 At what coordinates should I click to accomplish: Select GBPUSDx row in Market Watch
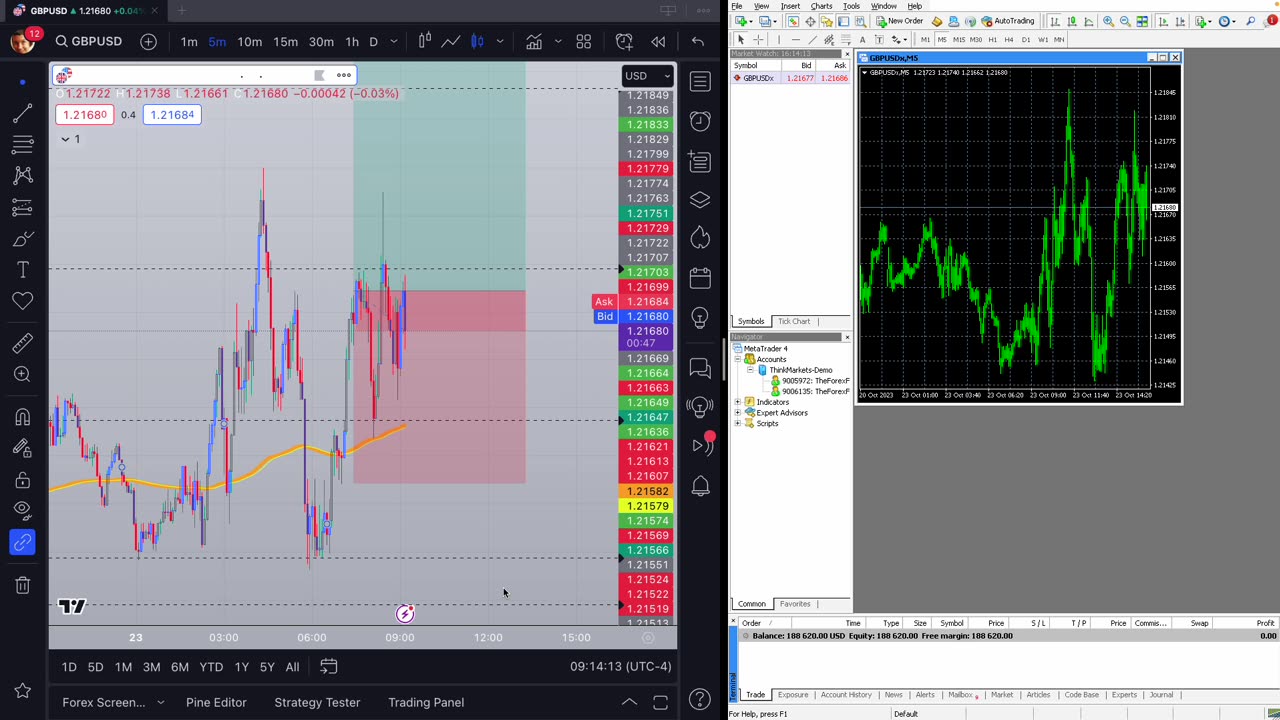tap(791, 78)
